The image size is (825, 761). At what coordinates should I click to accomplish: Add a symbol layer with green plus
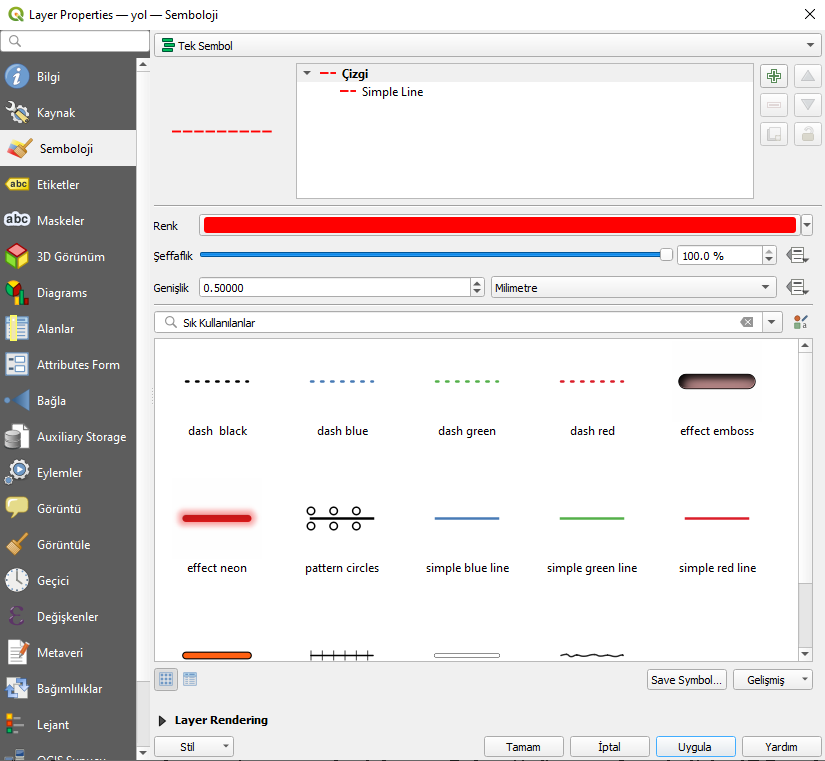click(773, 76)
